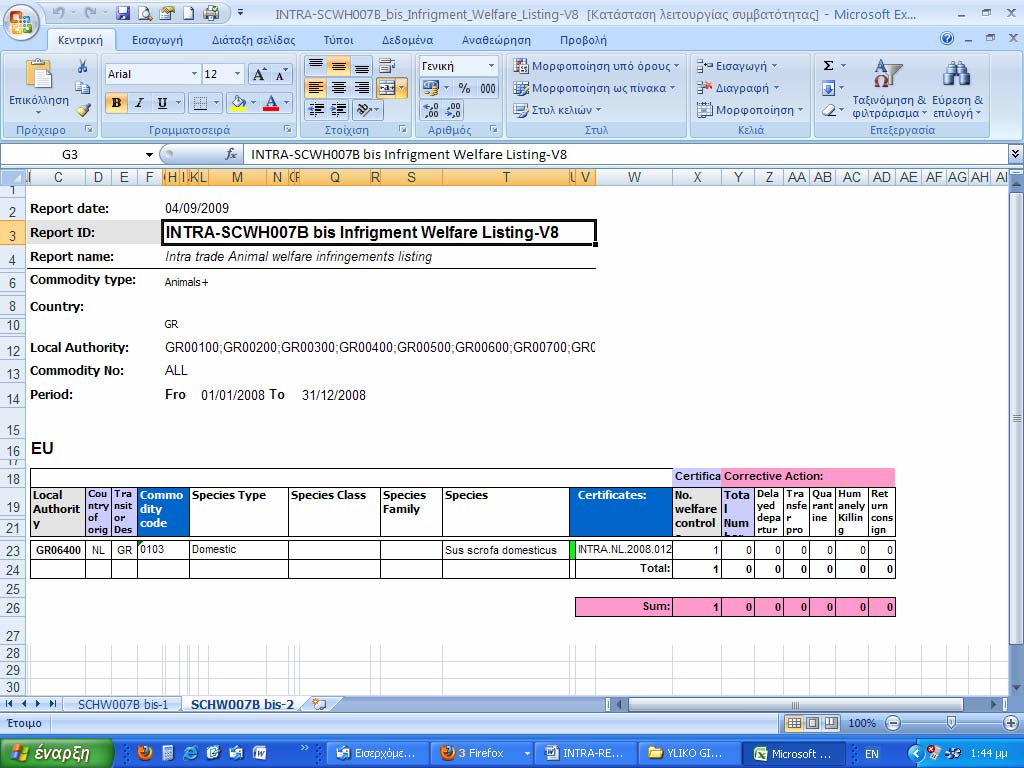The image size is (1024, 768).
Task: Click the Insert Function fx icon
Action: (231, 154)
